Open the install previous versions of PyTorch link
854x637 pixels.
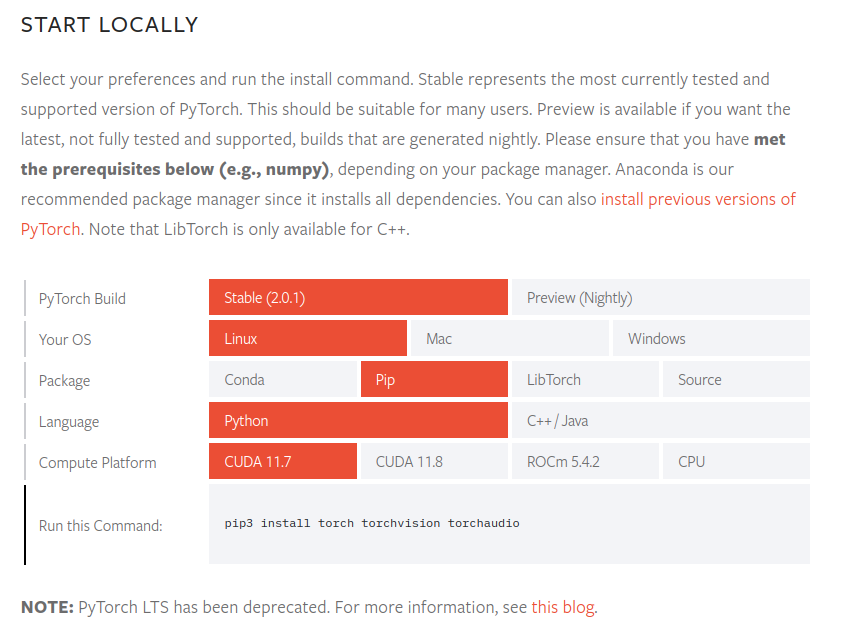[697, 199]
